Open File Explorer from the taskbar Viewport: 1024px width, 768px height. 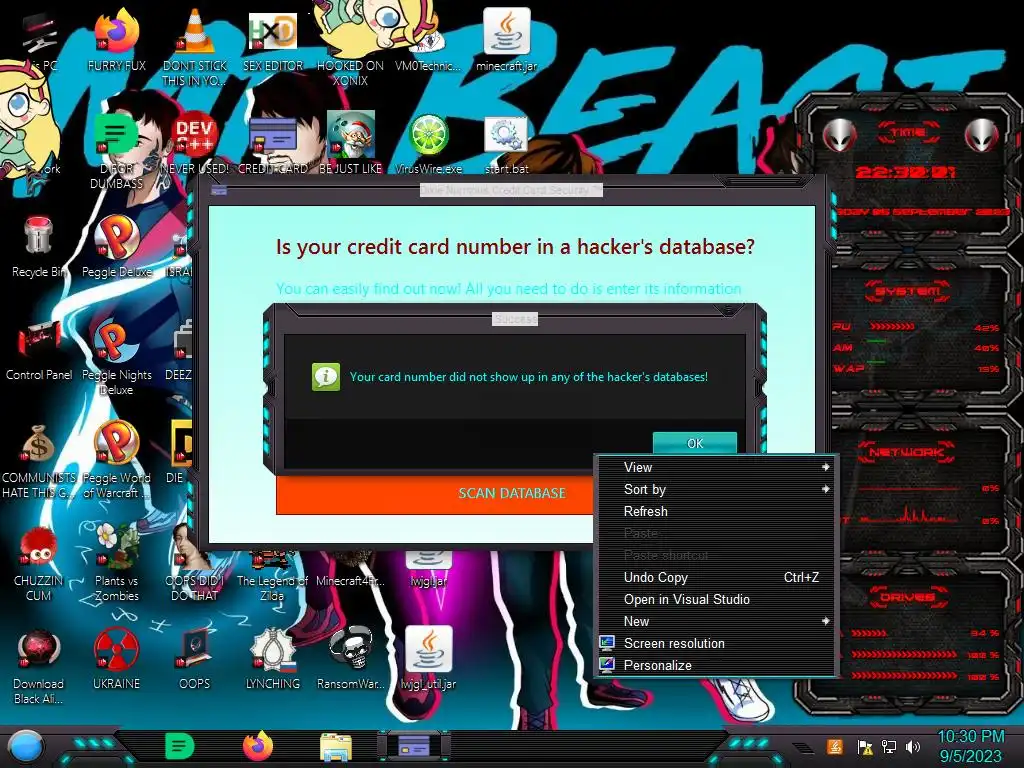[336, 747]
